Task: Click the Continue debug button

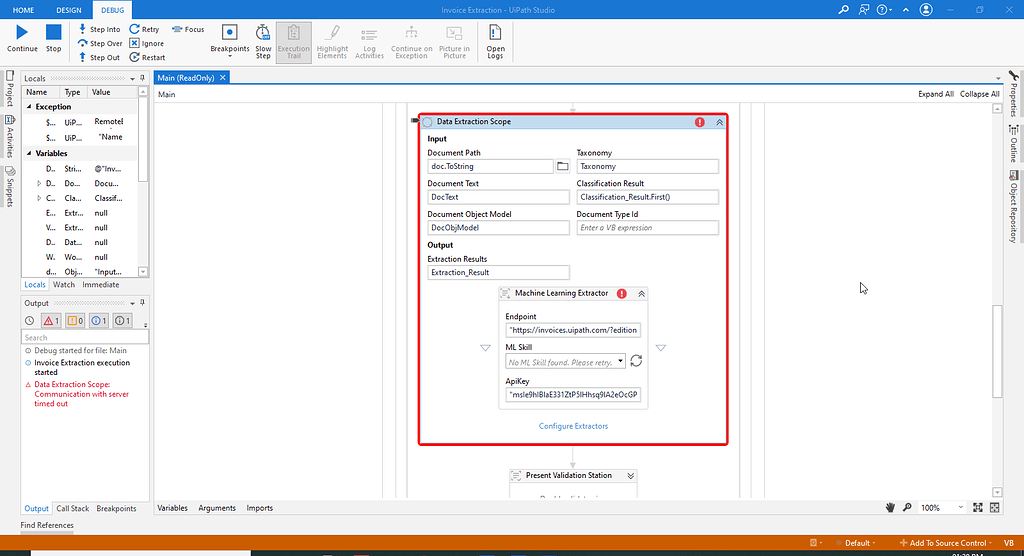Action: pos(22,39)
